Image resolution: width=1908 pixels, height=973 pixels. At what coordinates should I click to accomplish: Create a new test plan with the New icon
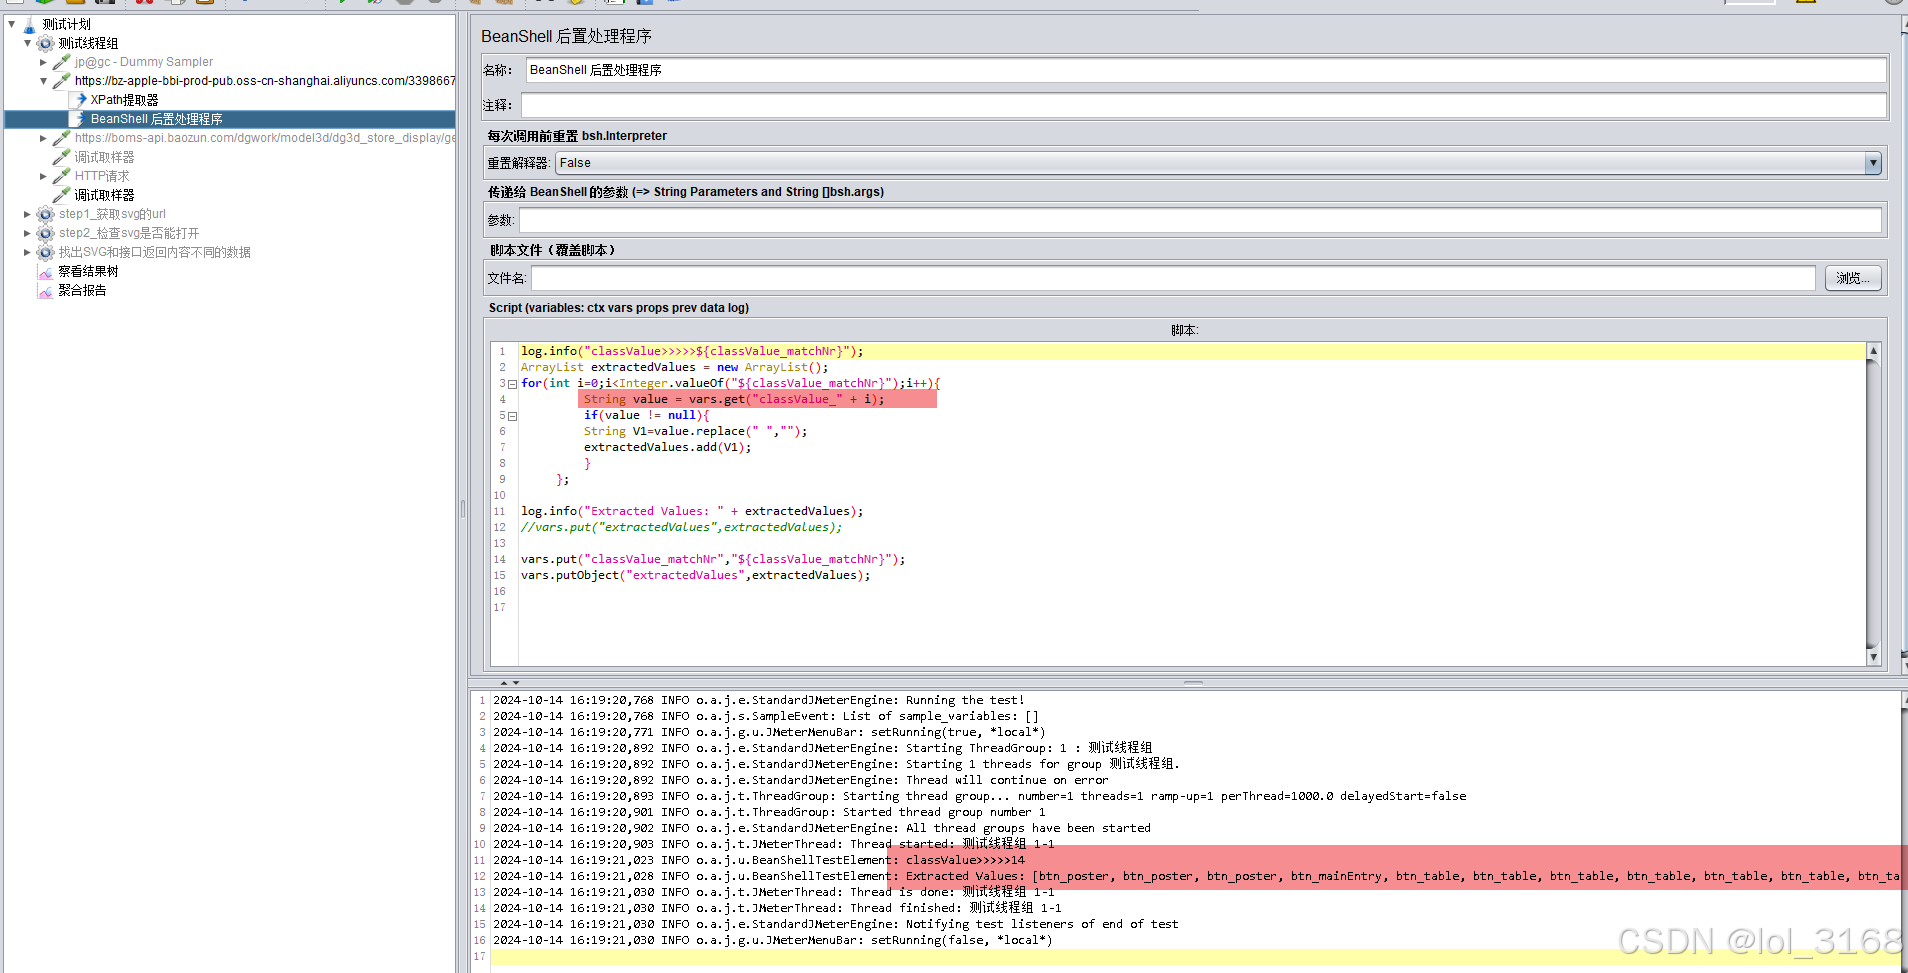(14, 4)
